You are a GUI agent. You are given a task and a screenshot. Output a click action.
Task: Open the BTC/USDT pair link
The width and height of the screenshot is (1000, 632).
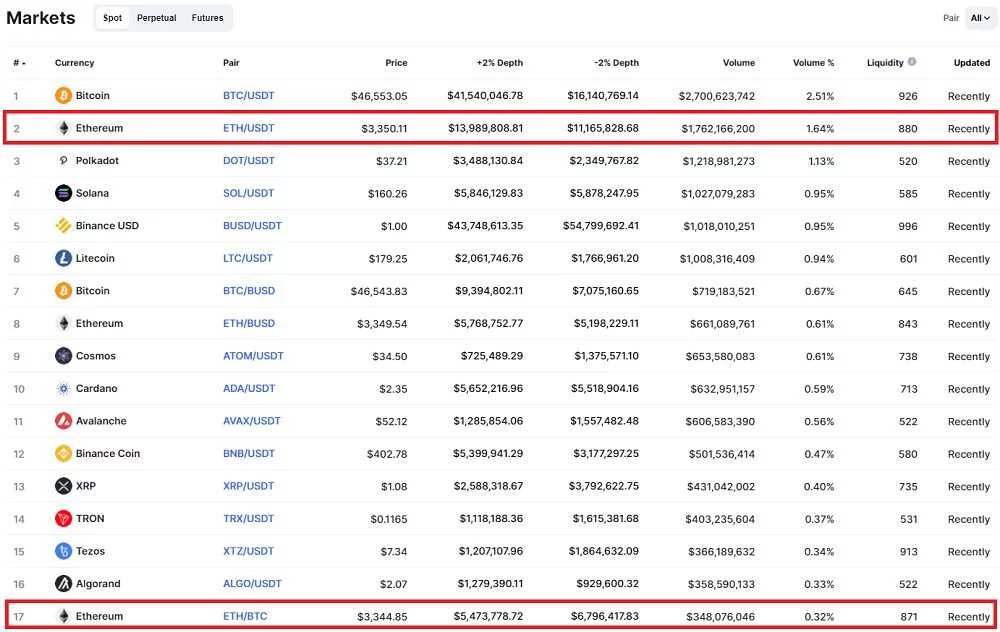tap(248, 96)
